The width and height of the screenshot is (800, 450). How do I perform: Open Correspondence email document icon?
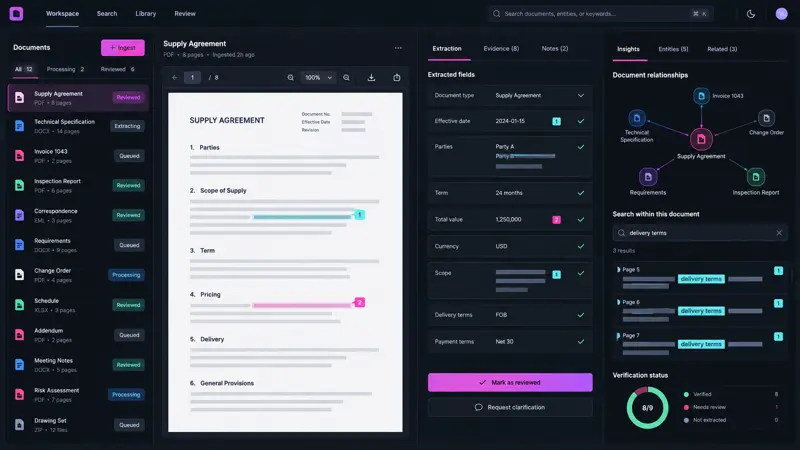click(19, 215)
